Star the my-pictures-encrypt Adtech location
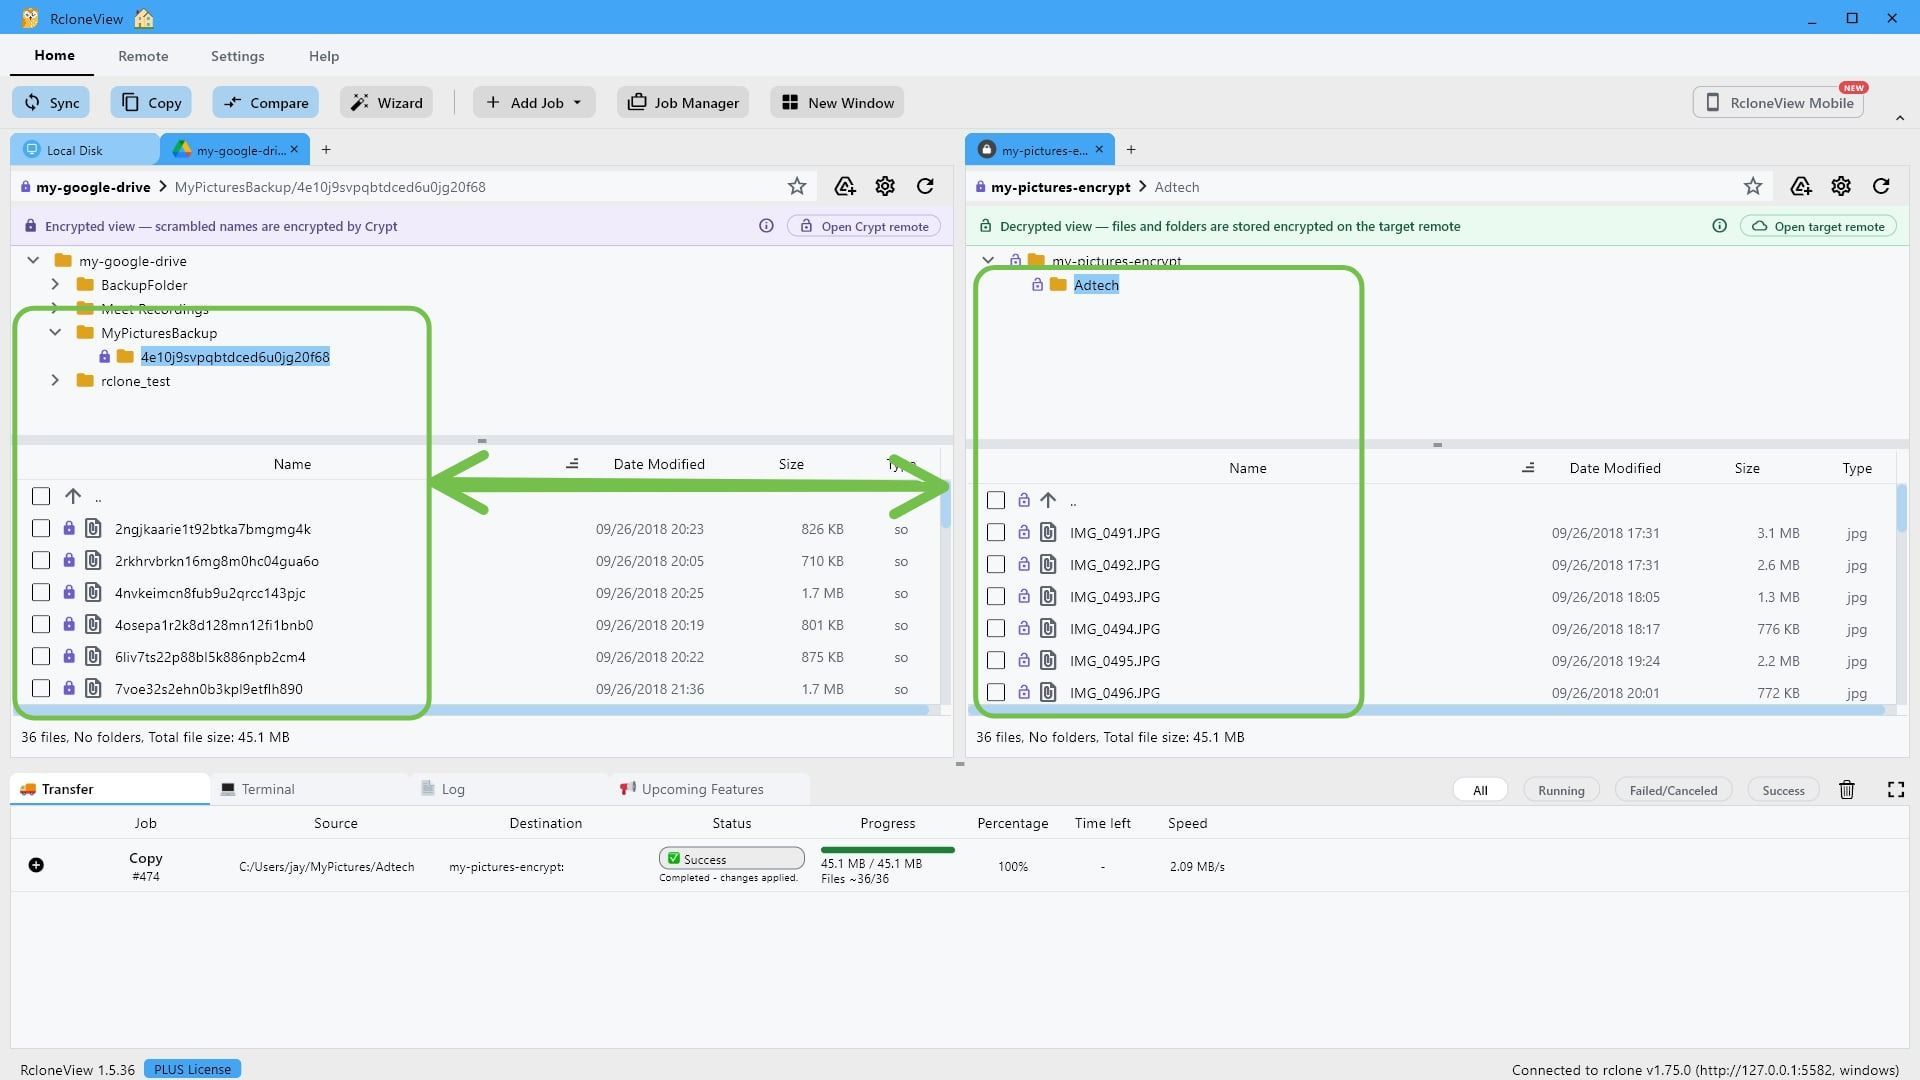The image size is (1920, 1080). click(x=1753, y=186)
